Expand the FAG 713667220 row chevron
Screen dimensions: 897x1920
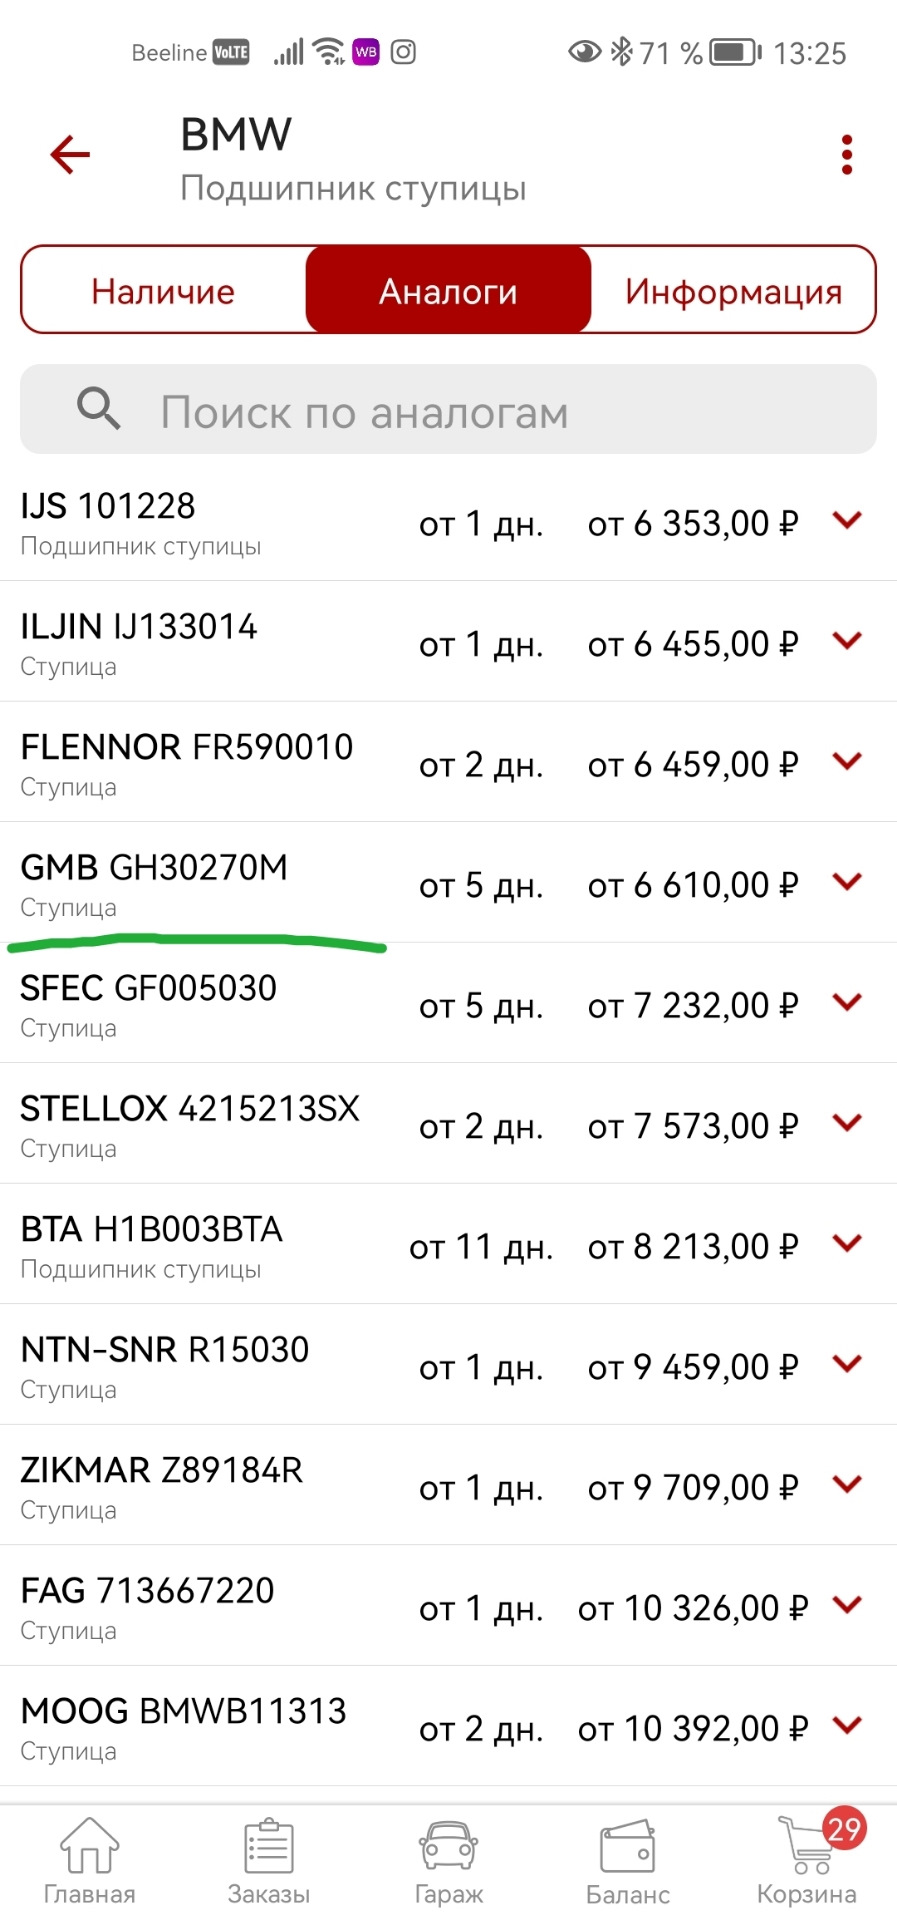(x=847, y=1605)
